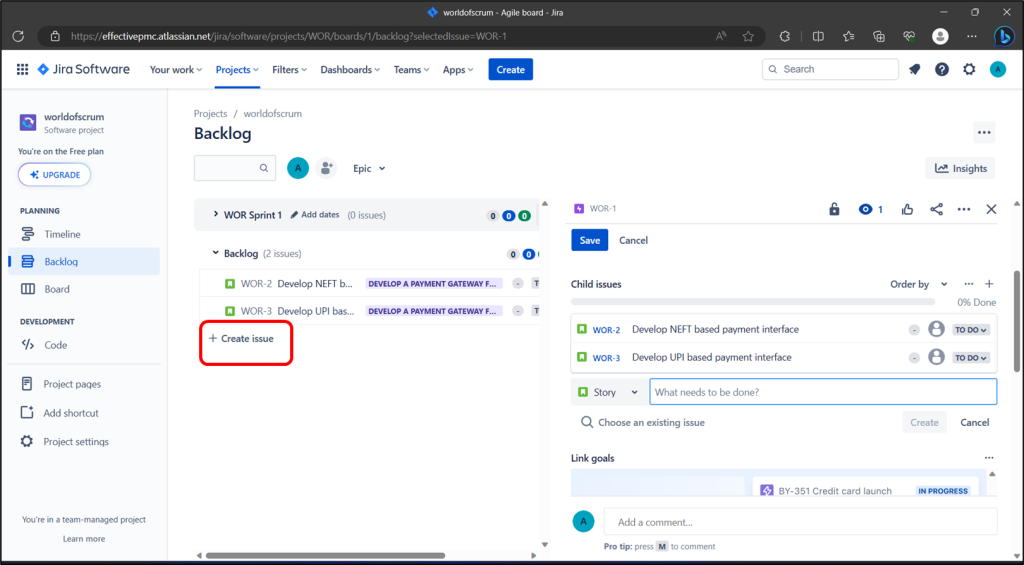This screenshot has width=1024, height=565.
Task: Click the thumbs up vote icon
Action: (x=907, y=209)
